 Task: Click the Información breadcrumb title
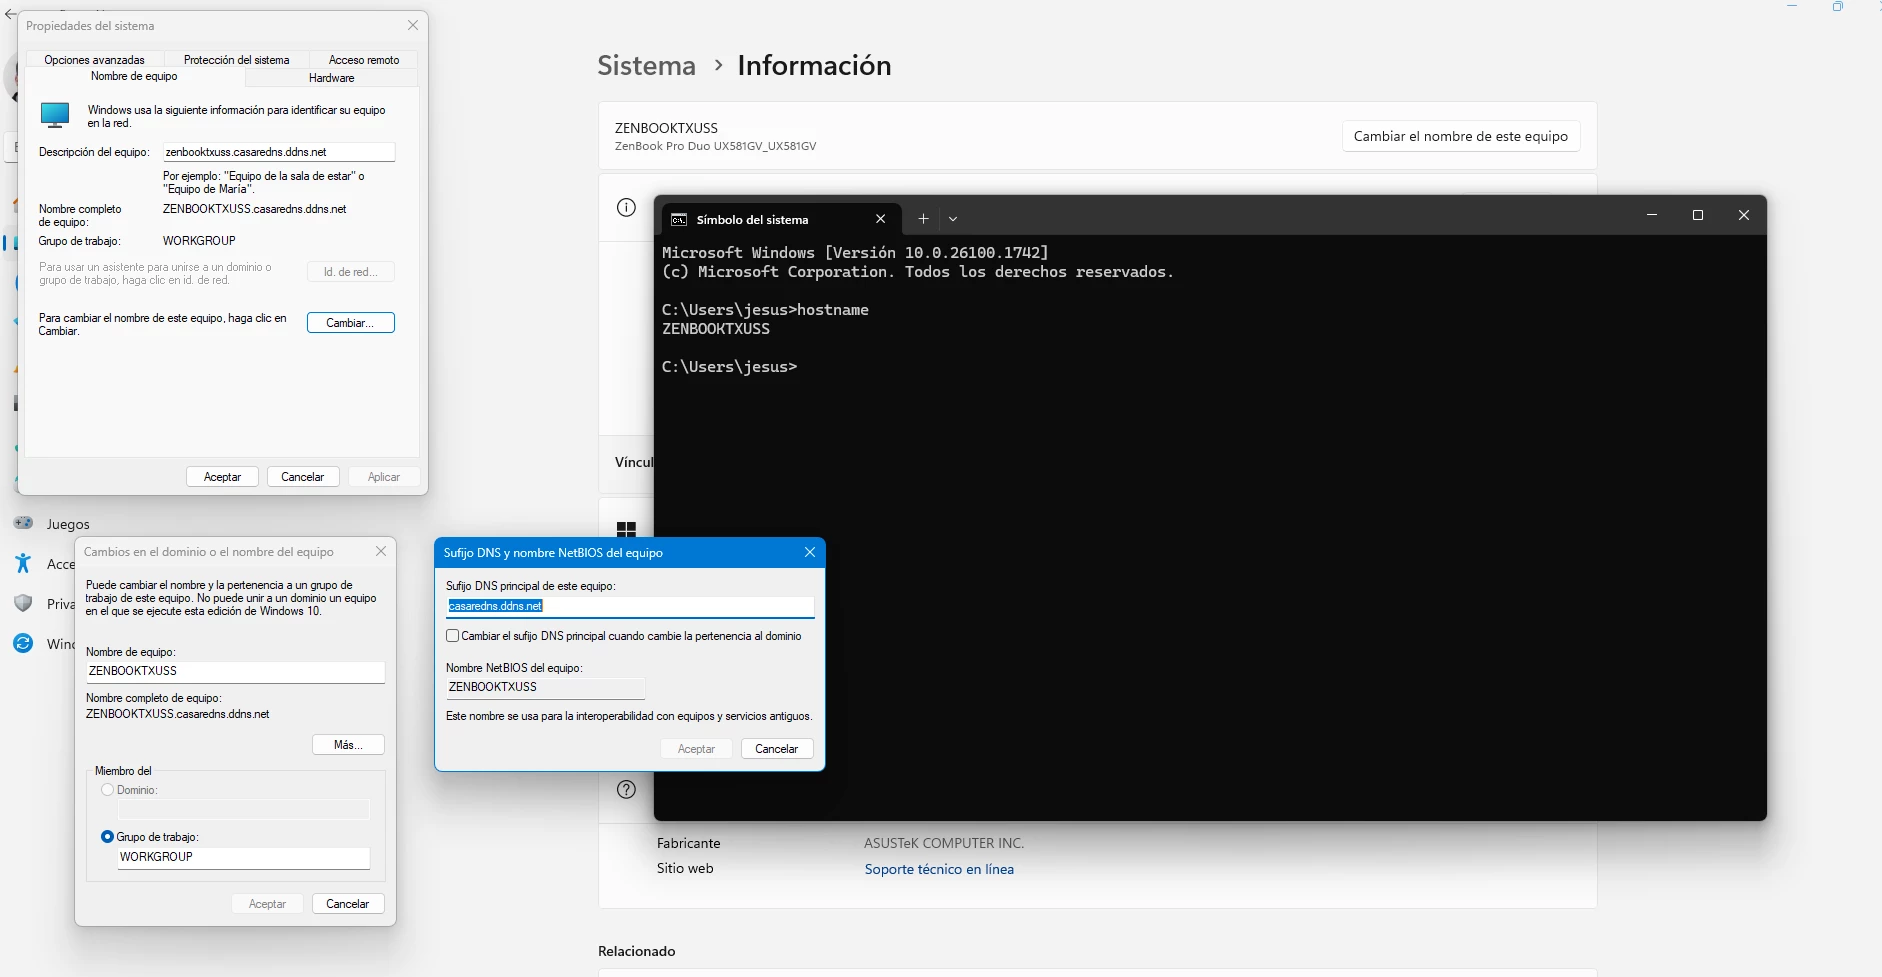pos(814,66)
